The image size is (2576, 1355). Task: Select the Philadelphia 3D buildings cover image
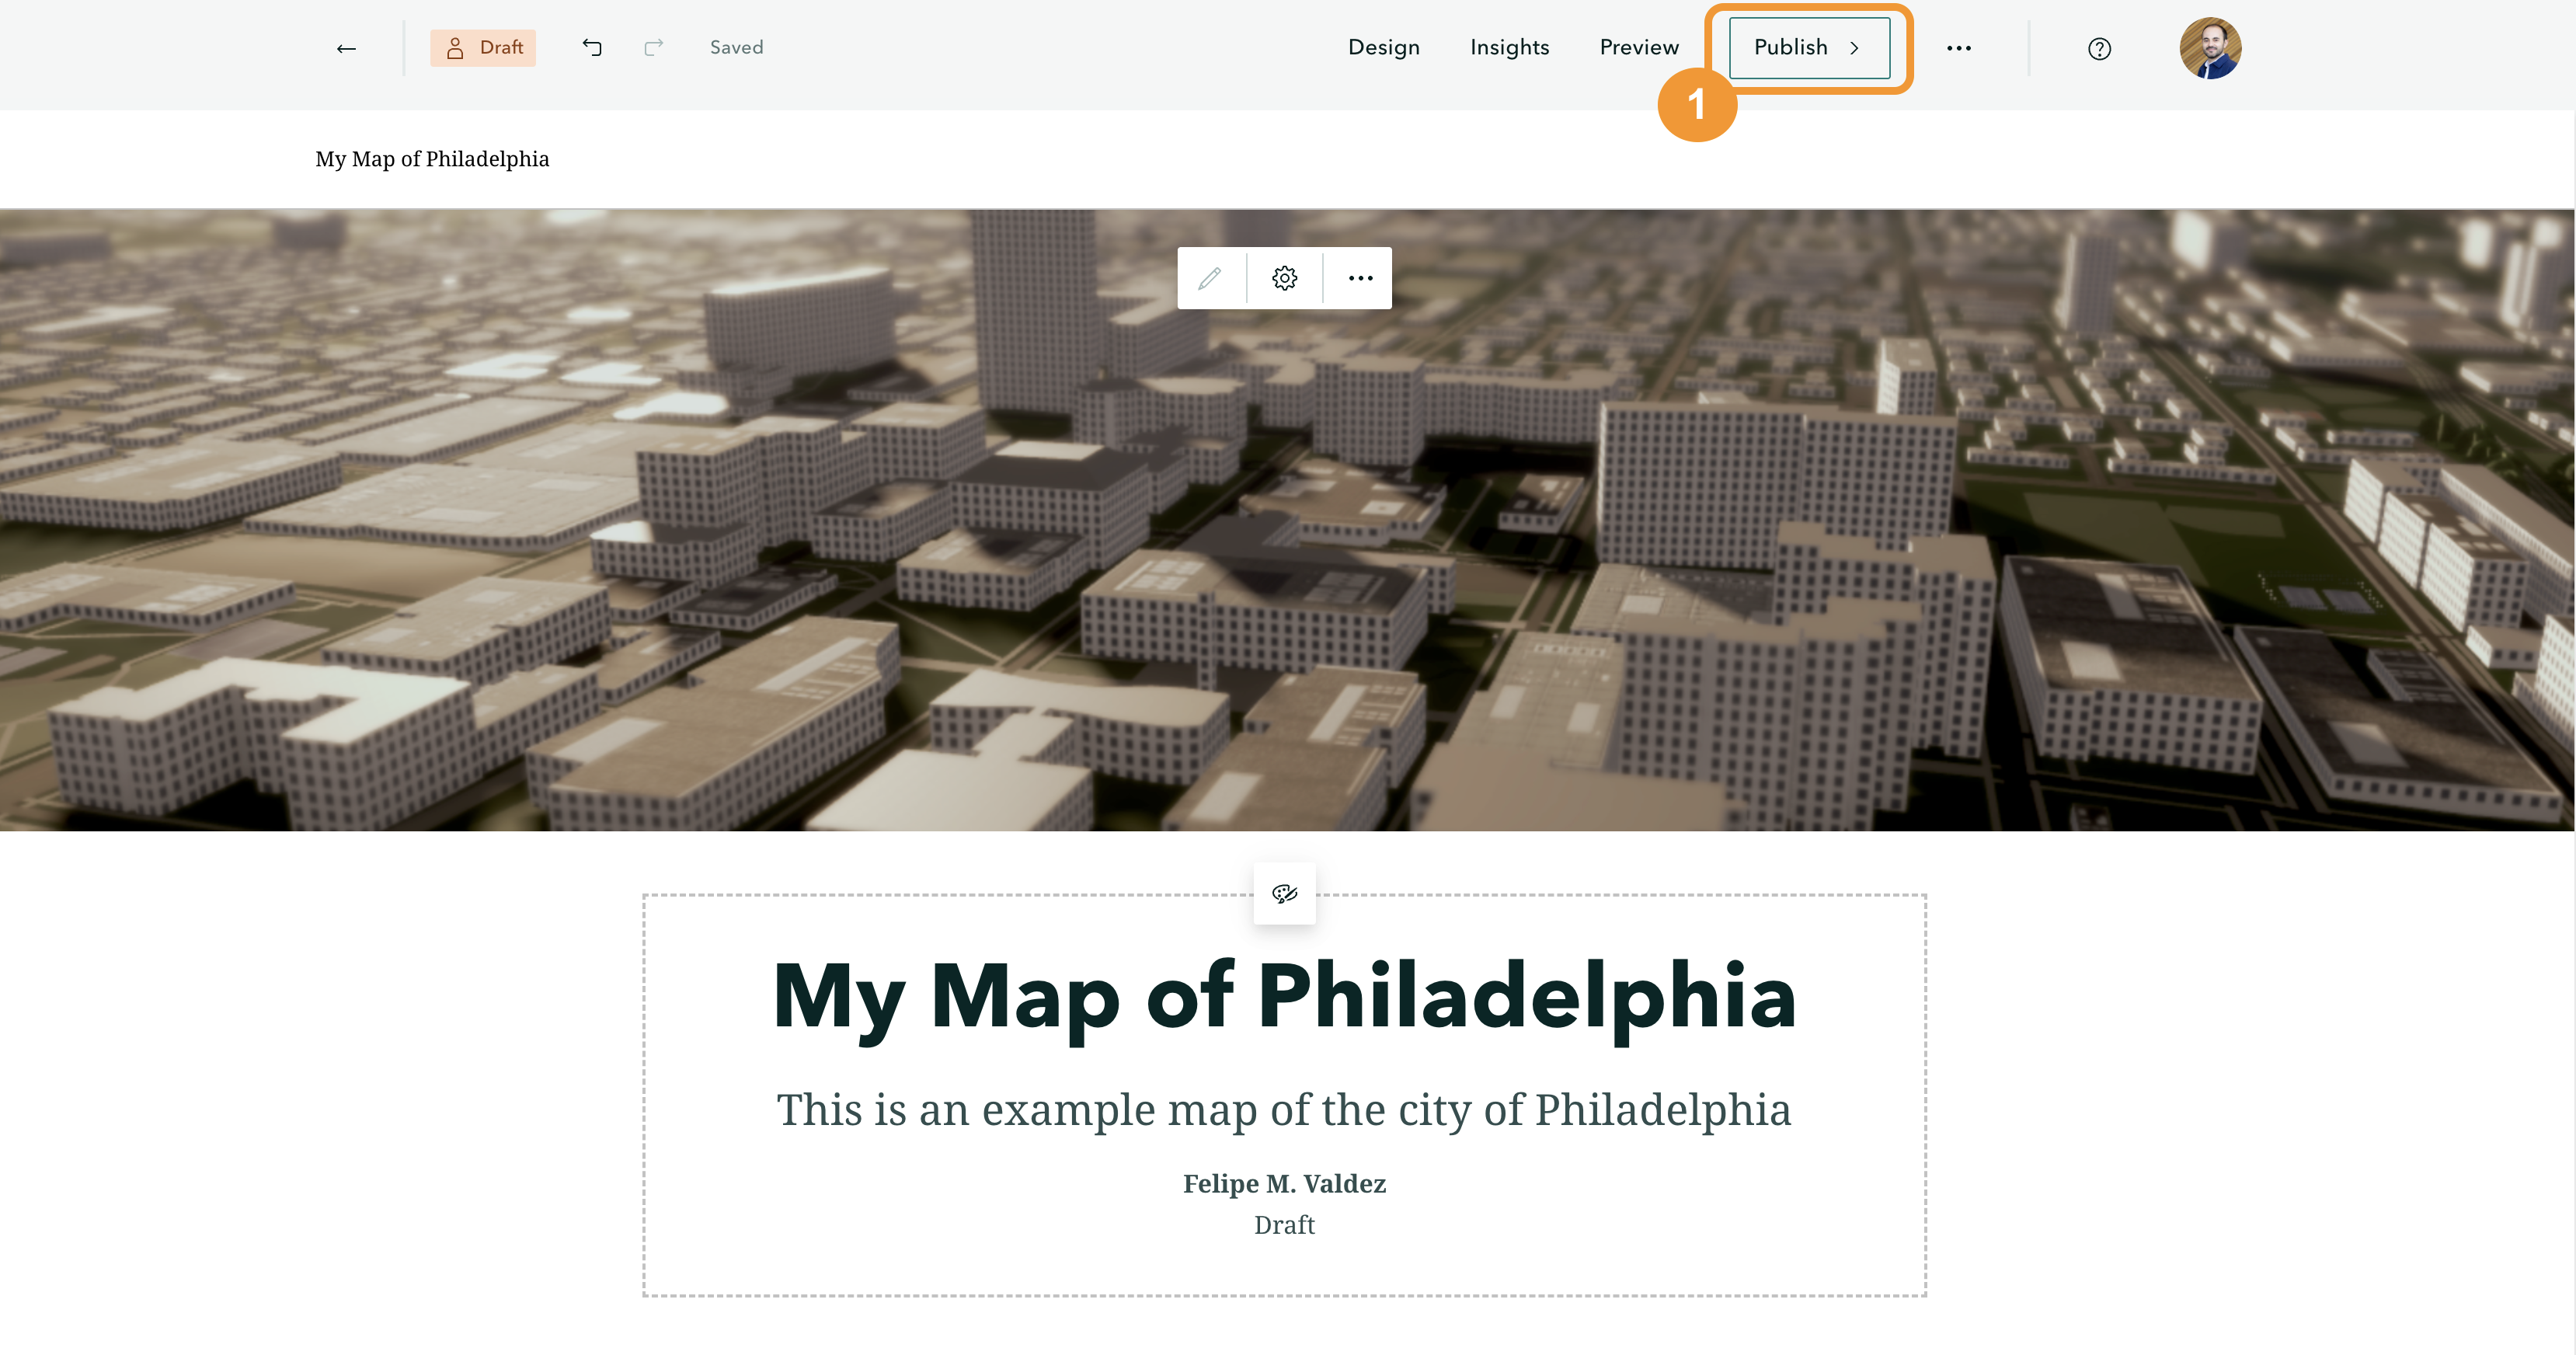click(x=1287, y=520)
